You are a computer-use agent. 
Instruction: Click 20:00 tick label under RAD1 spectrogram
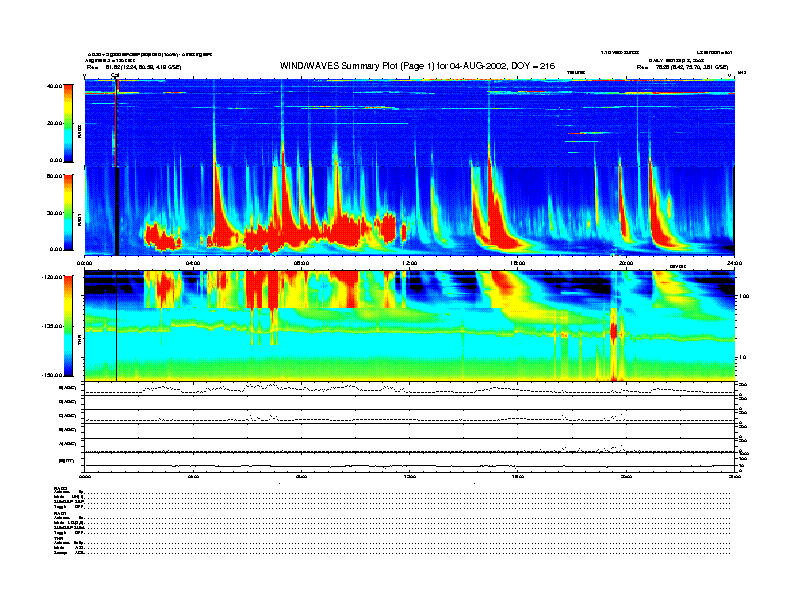pos(626,263)
